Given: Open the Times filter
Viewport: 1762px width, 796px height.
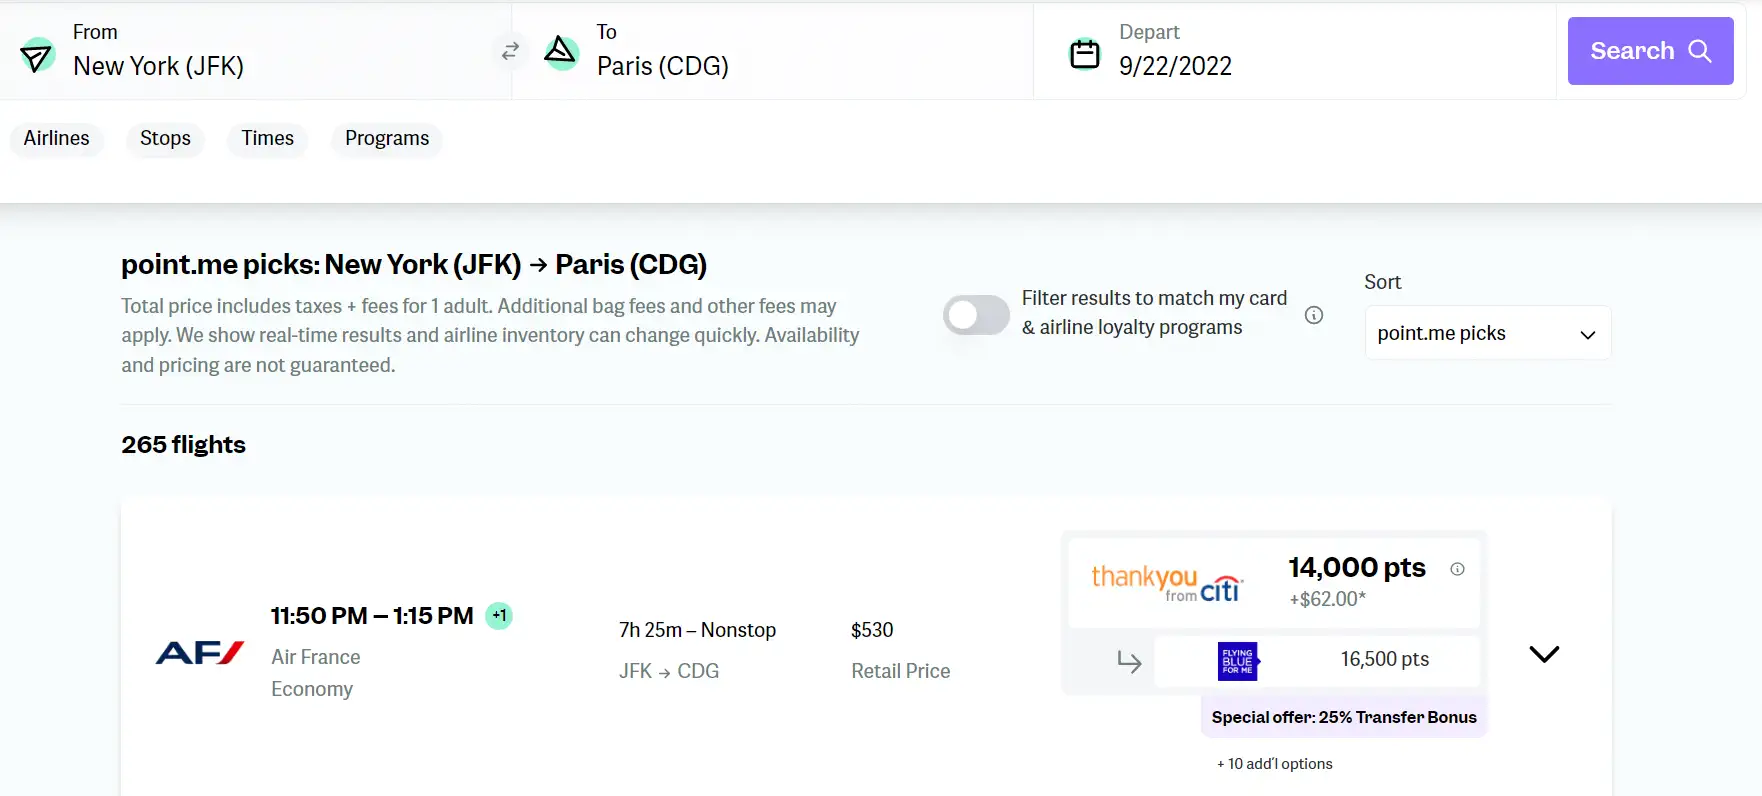Looking at the screenshot, I should pos(267,138).
